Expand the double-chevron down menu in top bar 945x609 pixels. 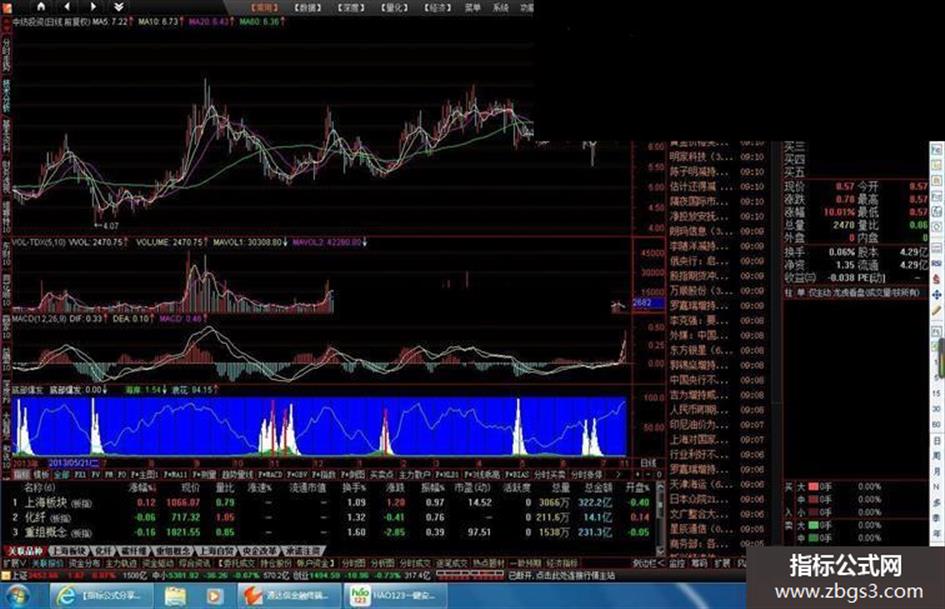[x=119, y=7]
